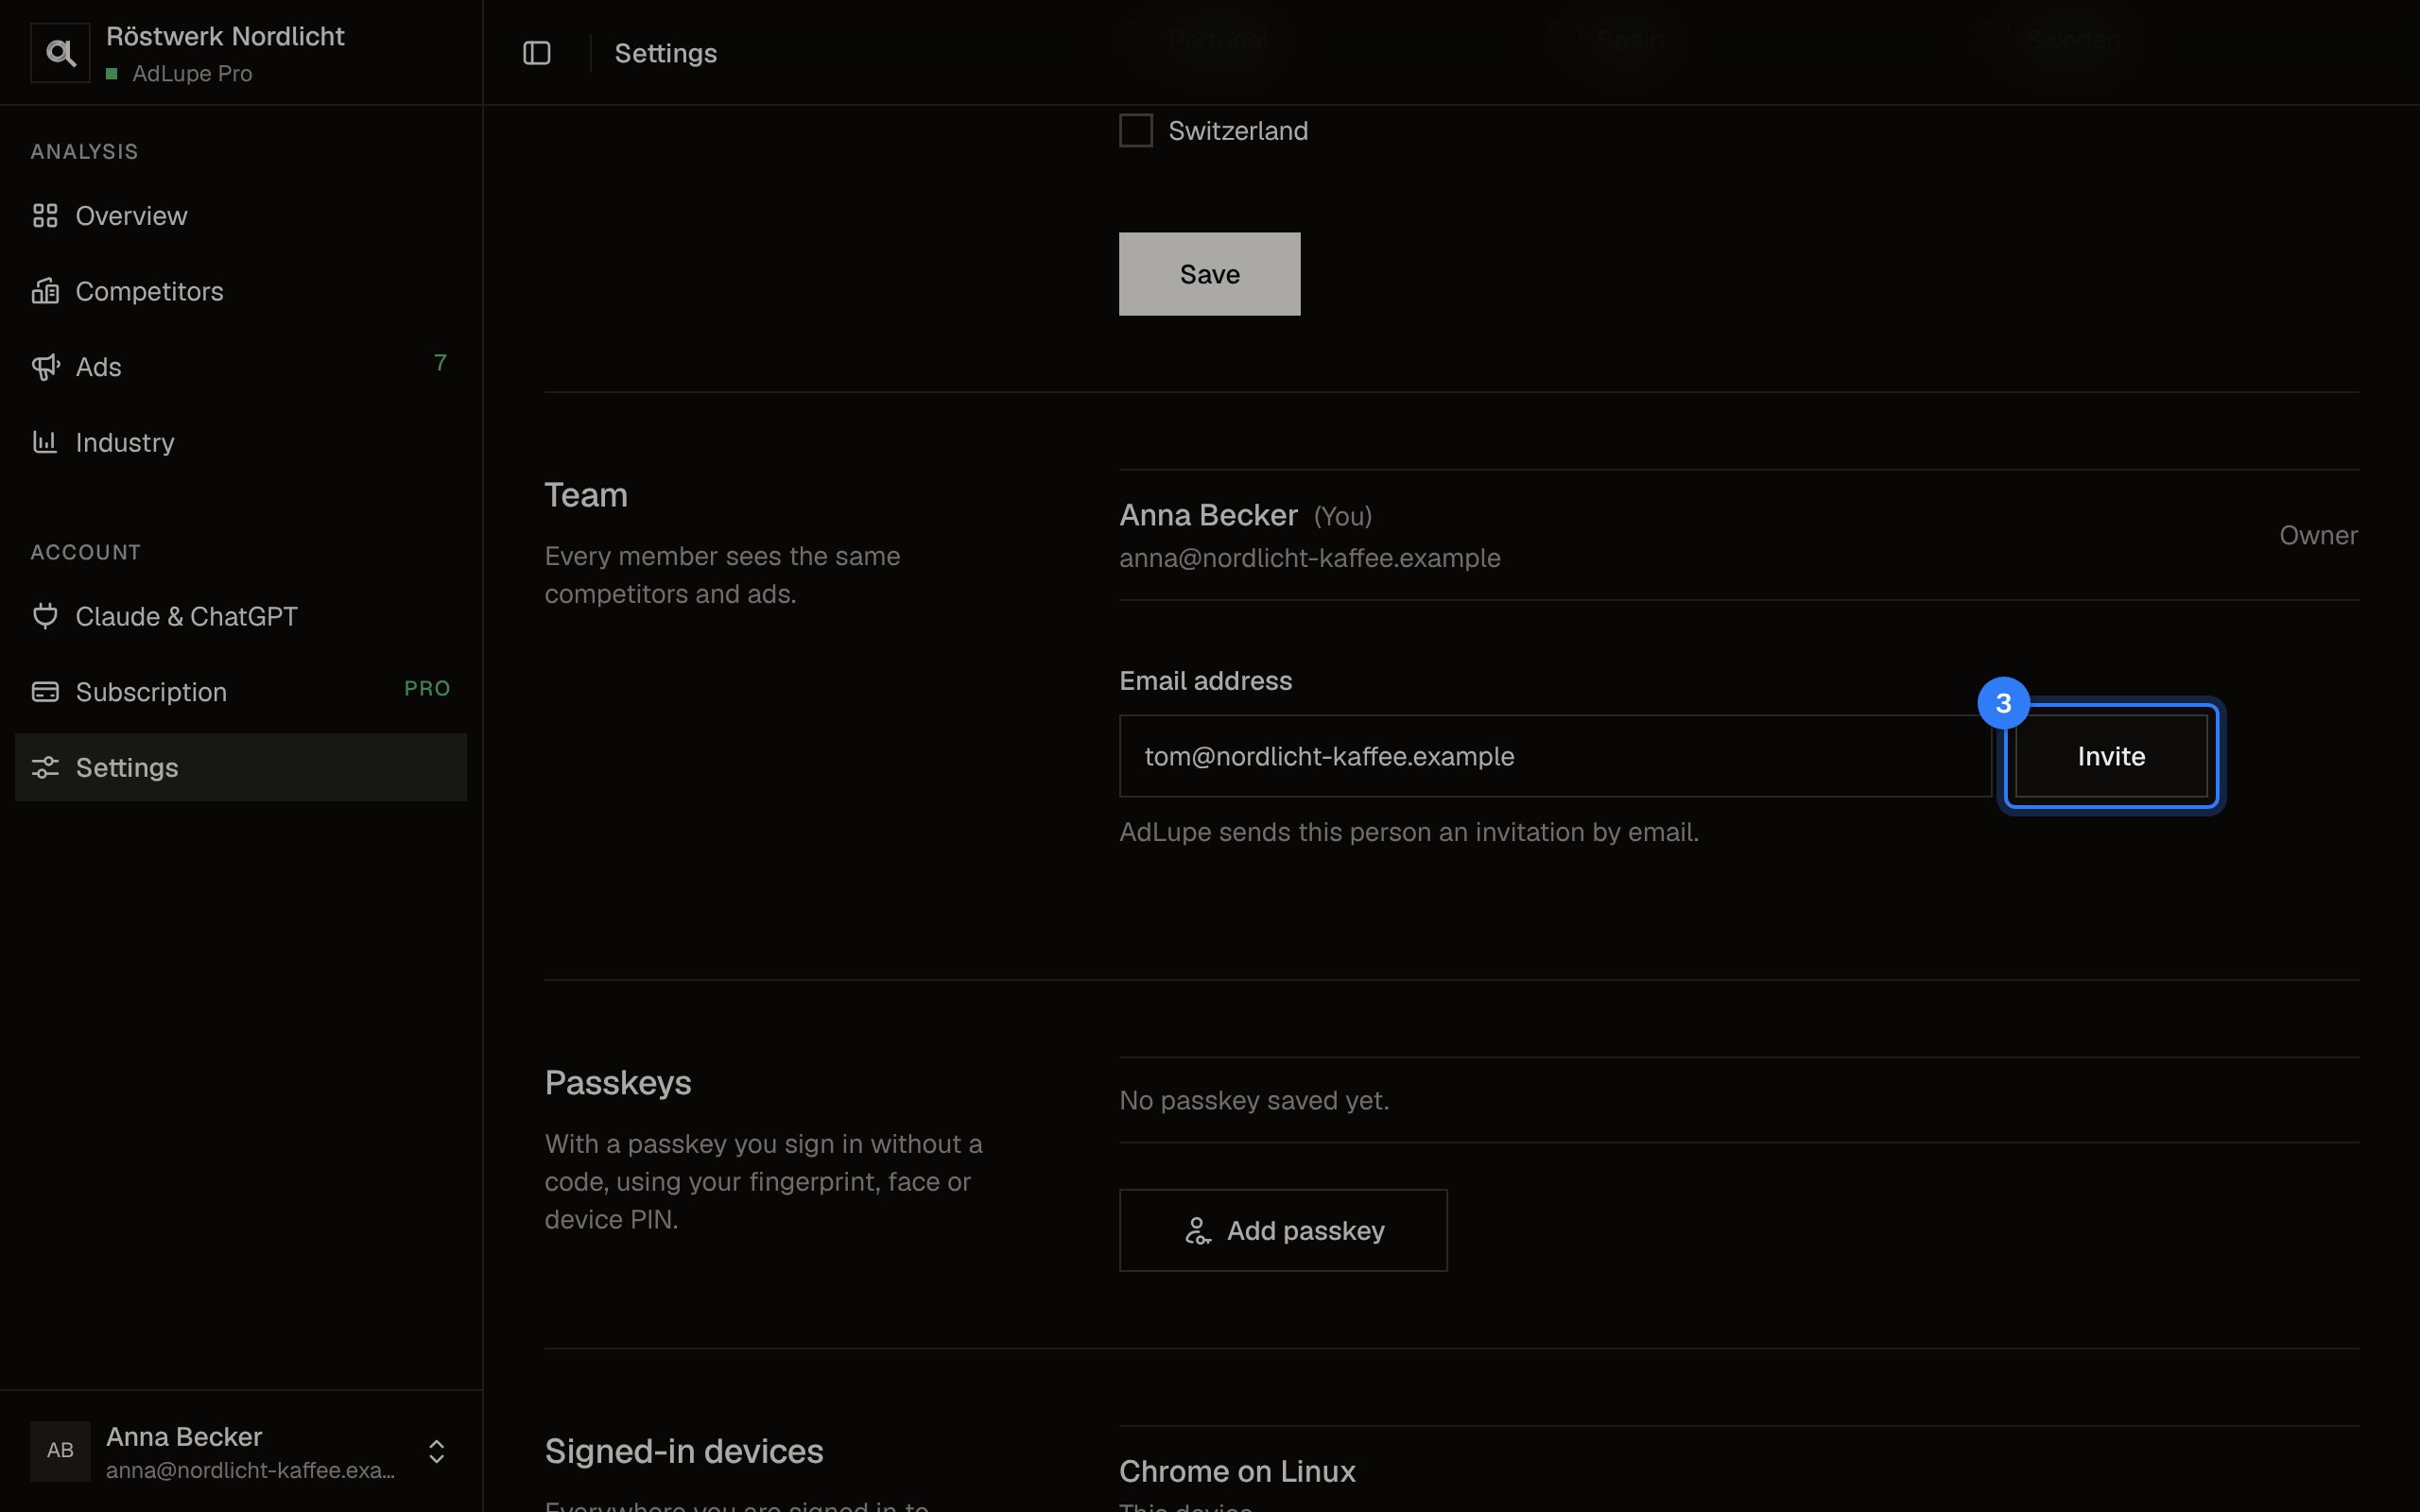The height and width of the screenshot is (1512, 2420).
Task: Click the Röstwerk Nordlicht workspace name
Action: click(x=225, y=36)
